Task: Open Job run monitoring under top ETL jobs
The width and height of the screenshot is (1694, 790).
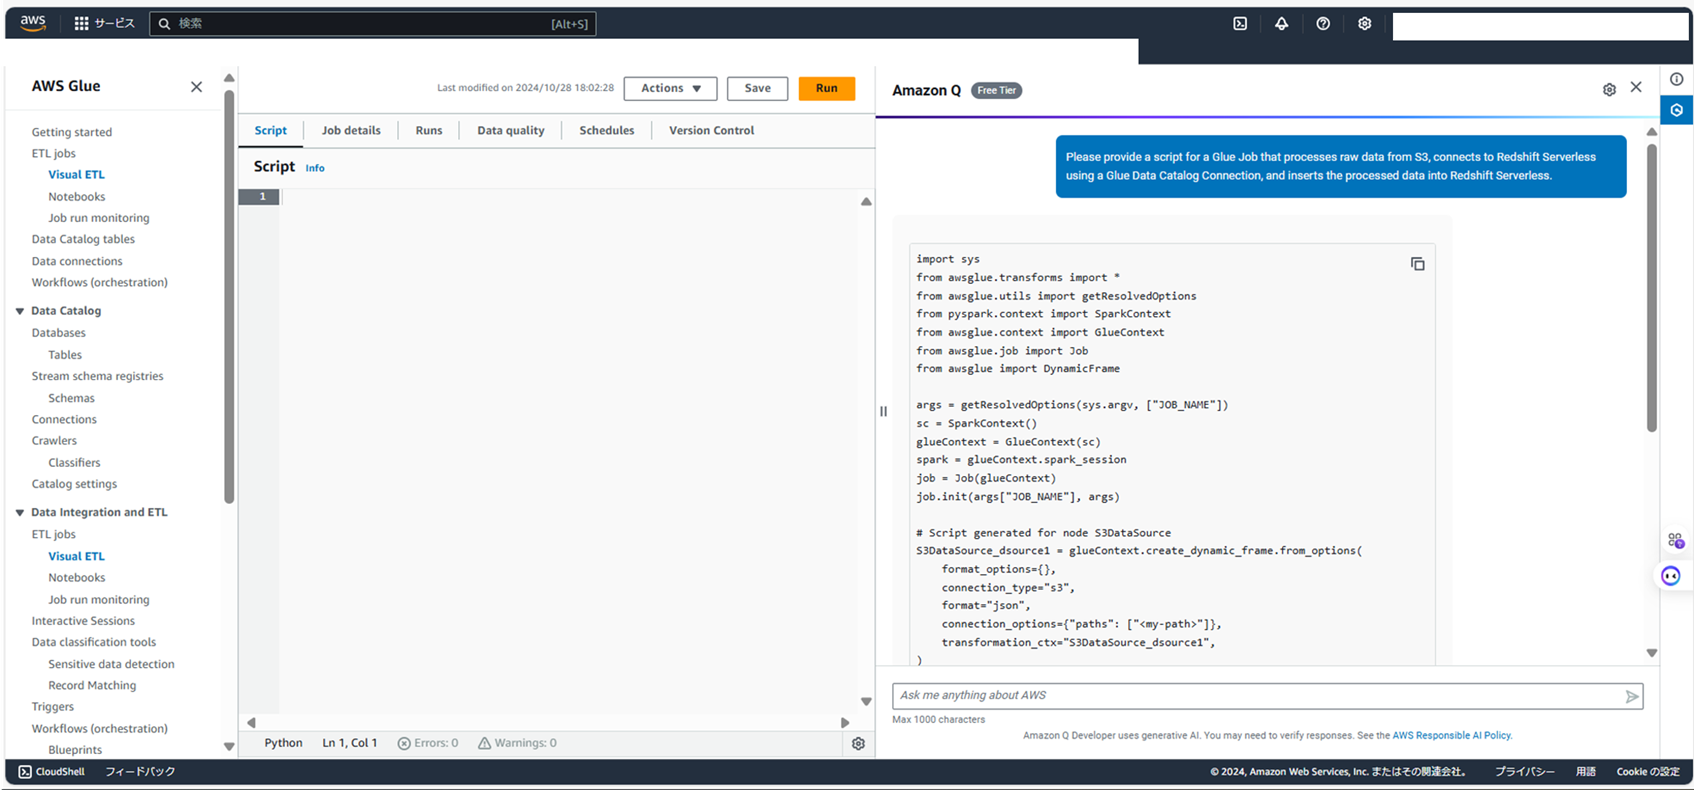Action: 98,218
